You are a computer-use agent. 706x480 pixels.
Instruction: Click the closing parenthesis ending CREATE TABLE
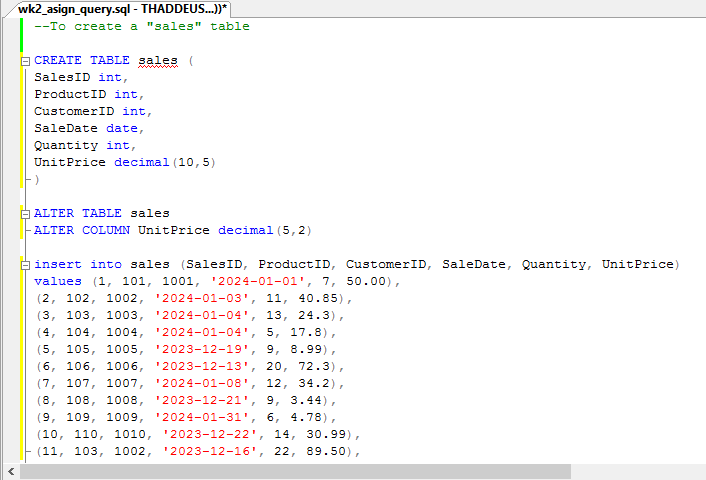click(x=37, y=180)
